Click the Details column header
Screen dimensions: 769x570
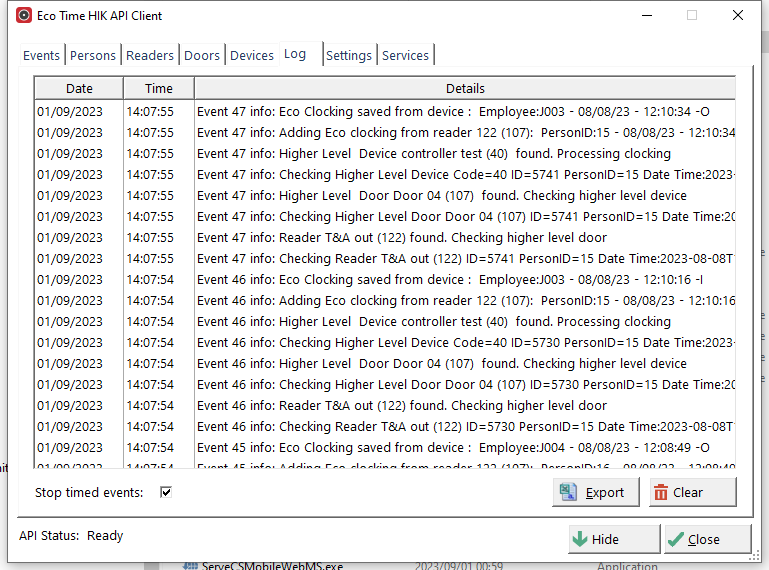coord(465,88)
